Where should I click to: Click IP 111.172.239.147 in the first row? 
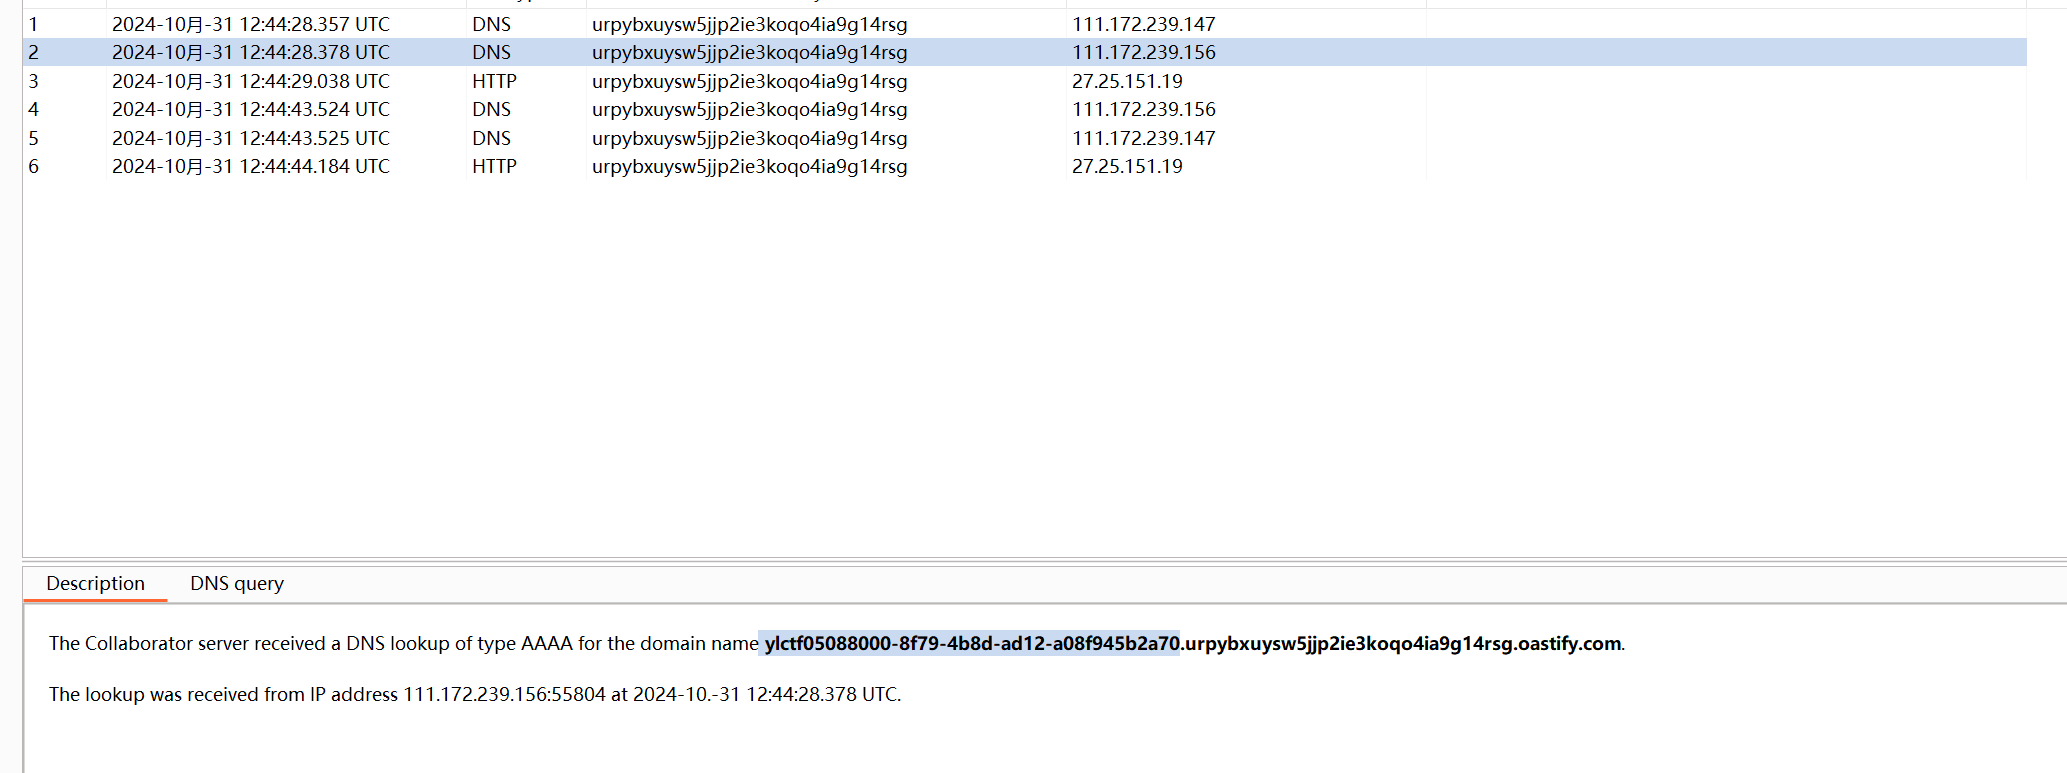(1143, 24)
